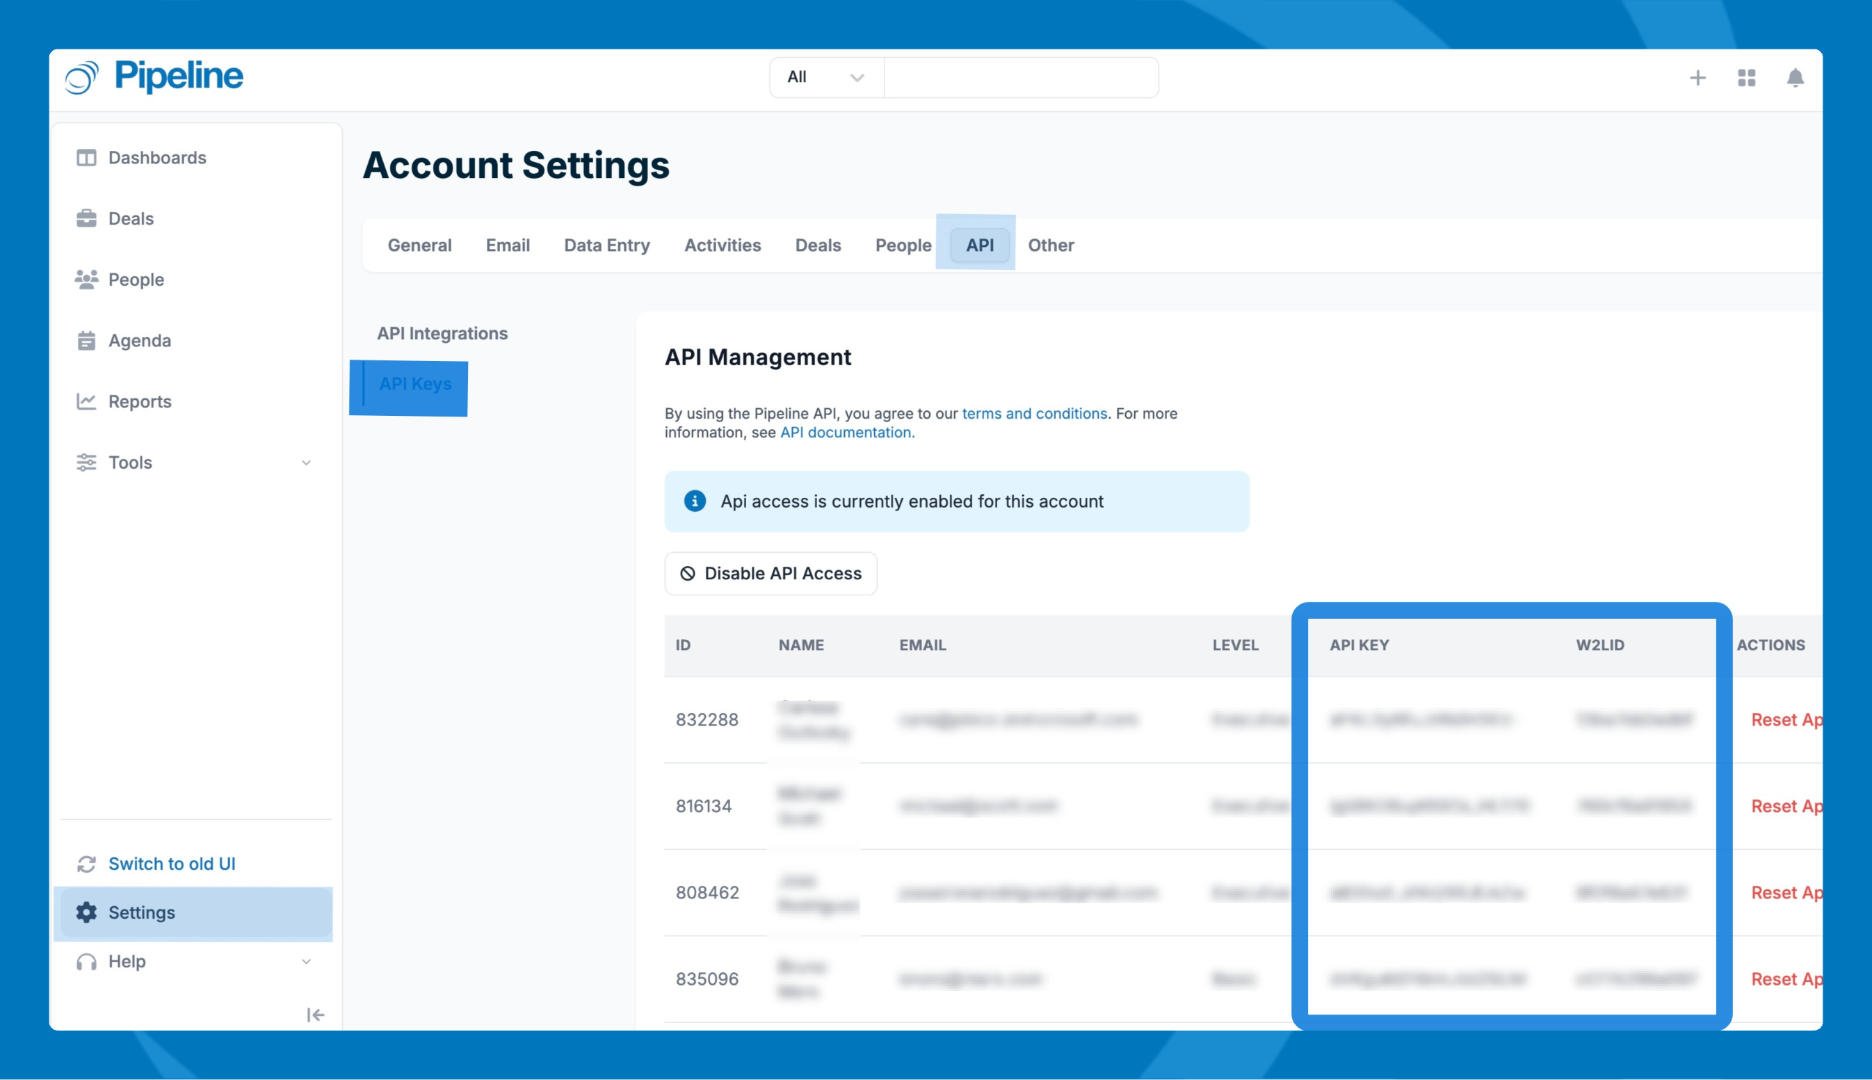Click the ACTIONS column header
1872x1080 pixels.
[1771, 645]
